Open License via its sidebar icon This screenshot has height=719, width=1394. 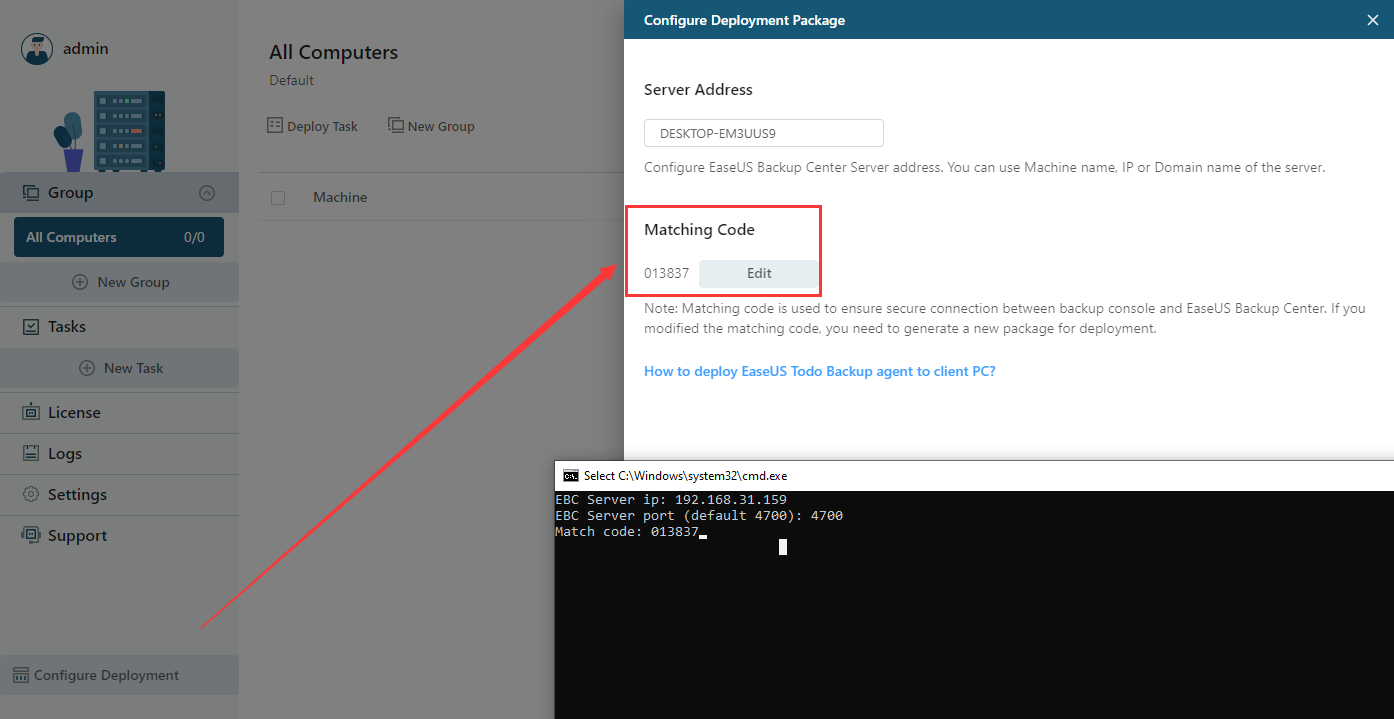point(30,412)
